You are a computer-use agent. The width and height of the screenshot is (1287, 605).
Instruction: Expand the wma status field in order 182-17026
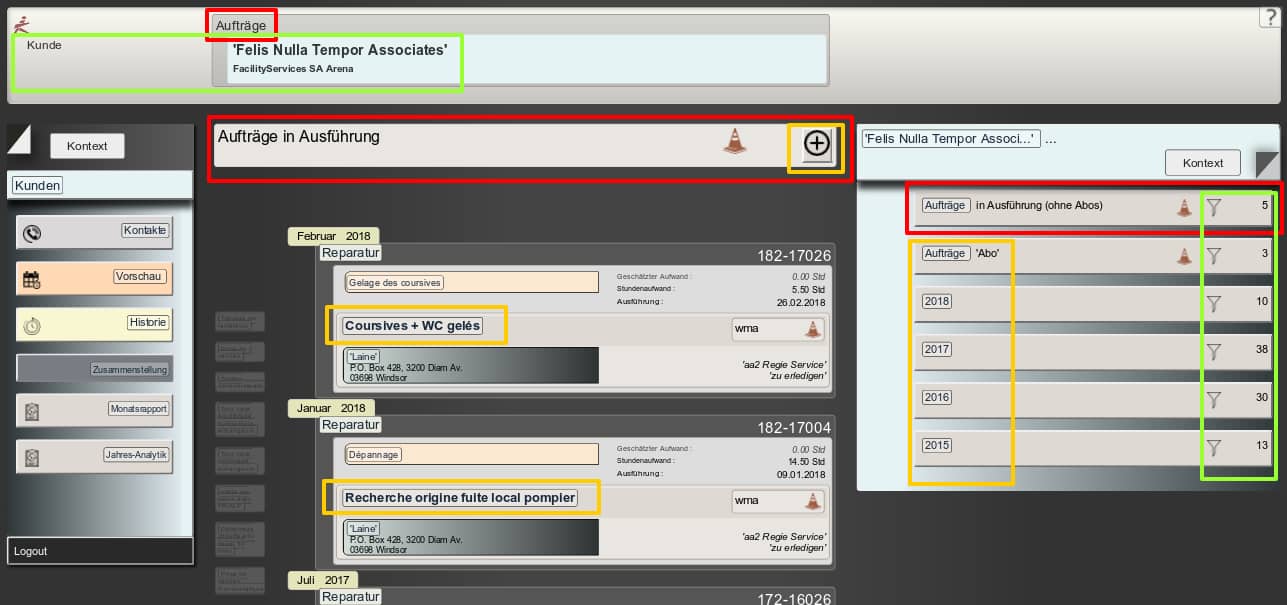click(777, 329)
